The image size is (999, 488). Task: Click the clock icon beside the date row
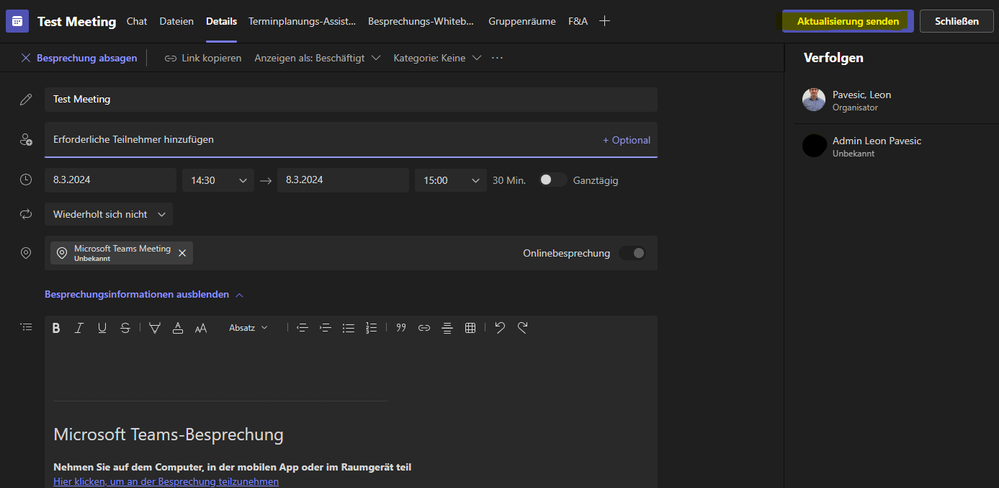click(25, 180)
